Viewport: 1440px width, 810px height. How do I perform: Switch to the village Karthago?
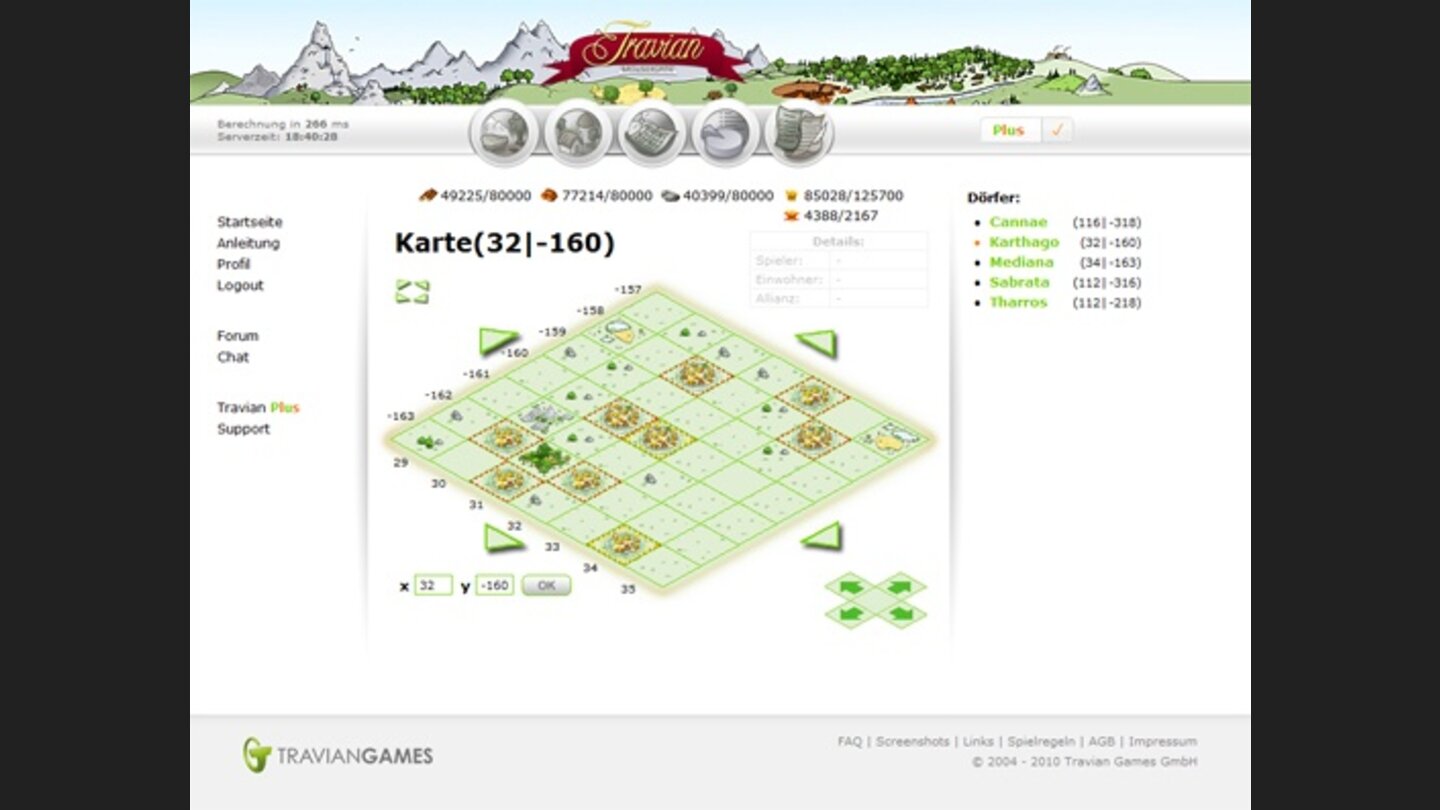[1024, 242]
